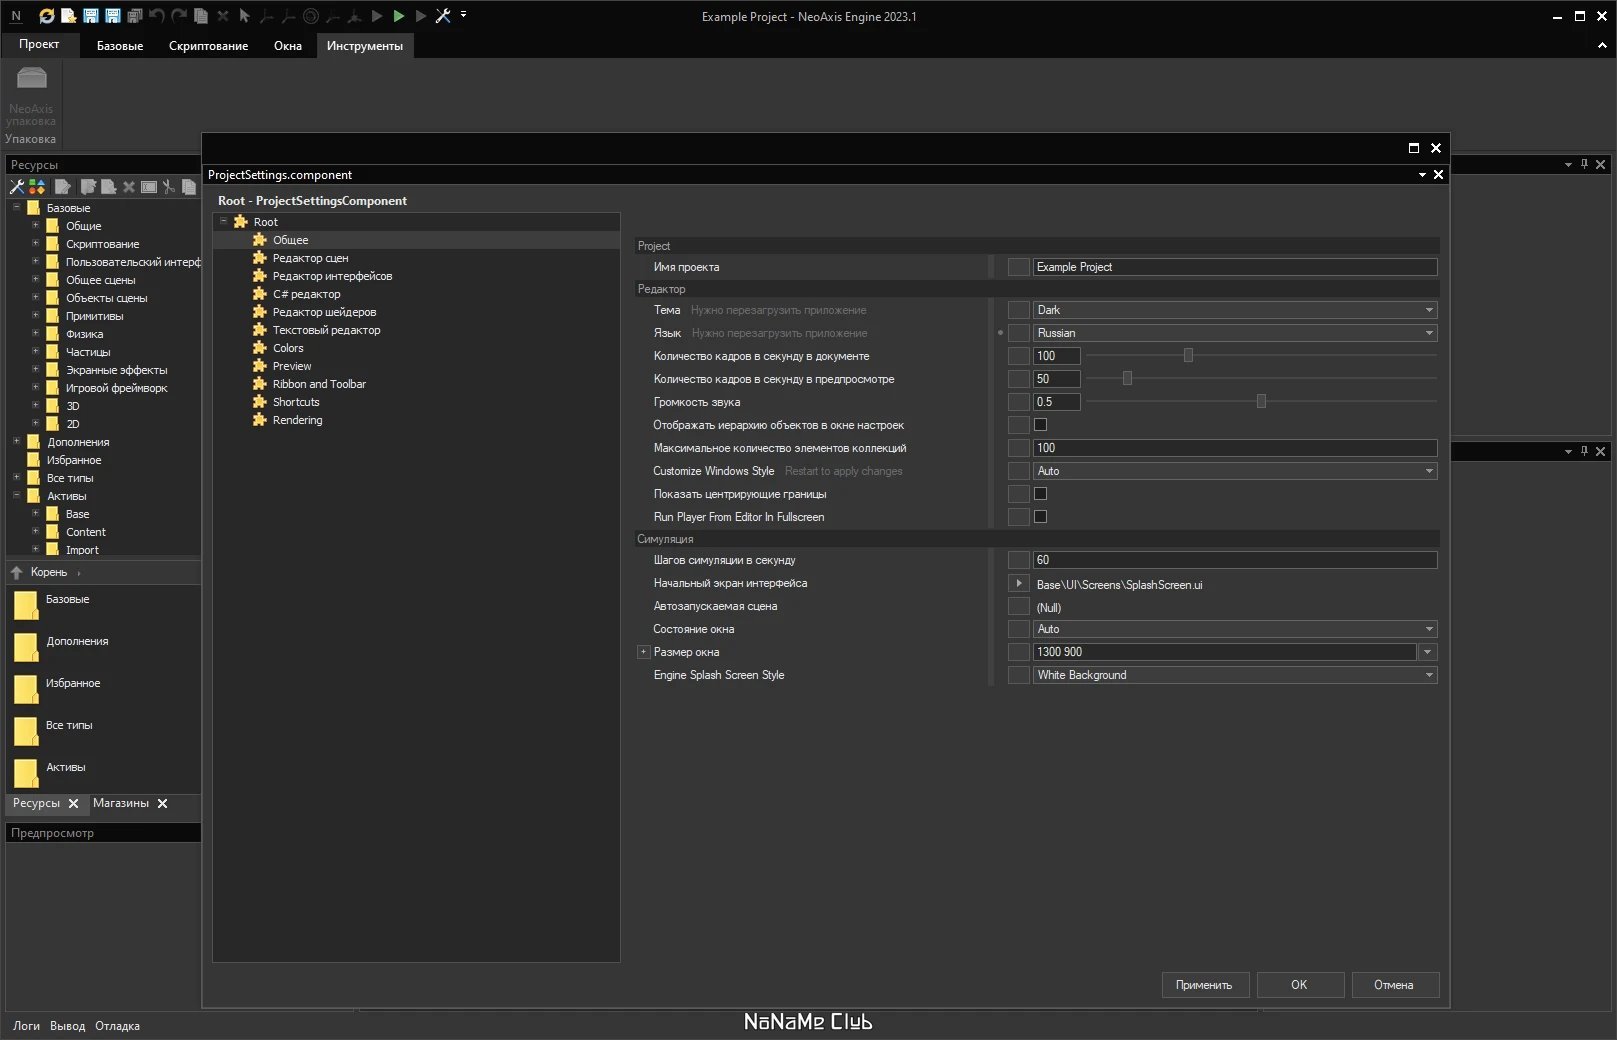Click the Громкость звука slider handle
Screen dimensions: 1617x1040
(x=1261, y=401)
